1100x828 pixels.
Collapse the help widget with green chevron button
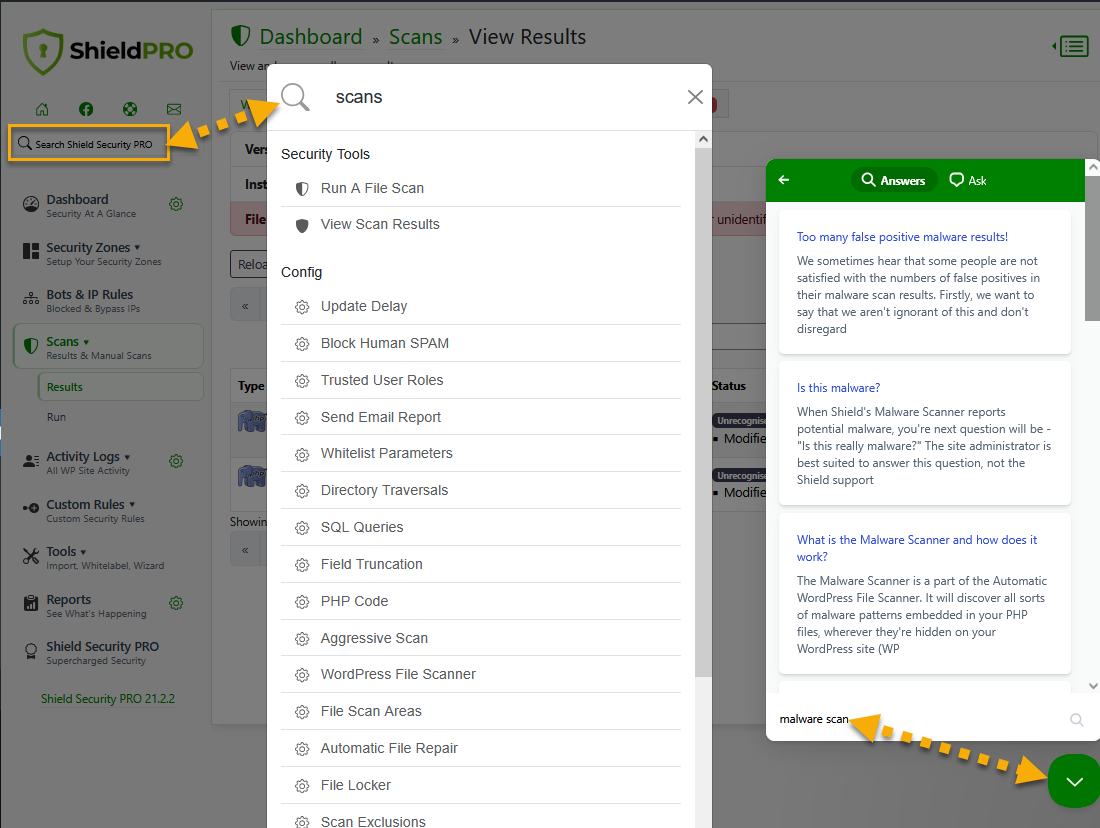1074,781
